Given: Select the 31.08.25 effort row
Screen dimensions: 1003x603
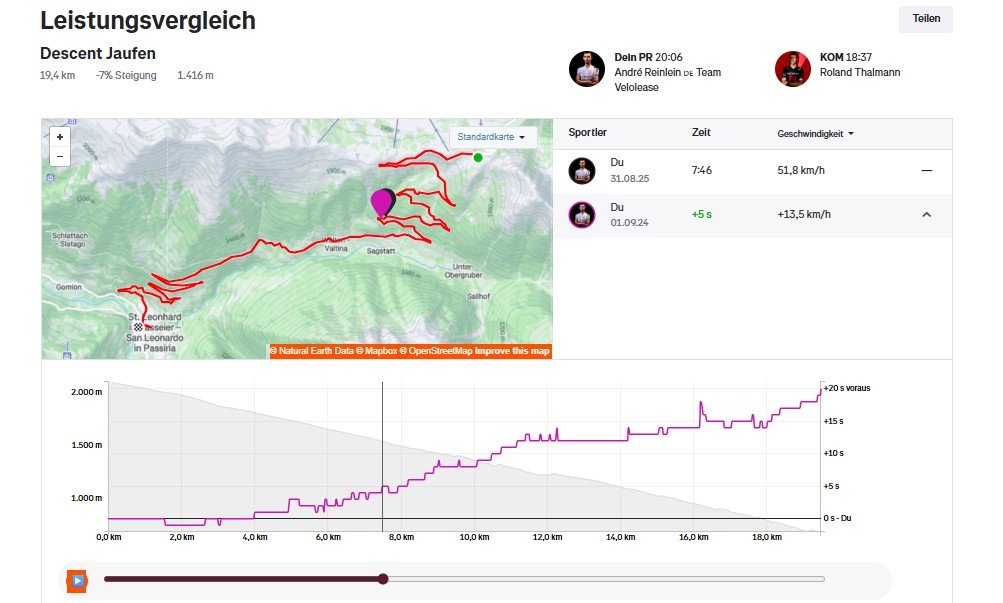Looking at the screenshot, I should [x=750, y=170].
